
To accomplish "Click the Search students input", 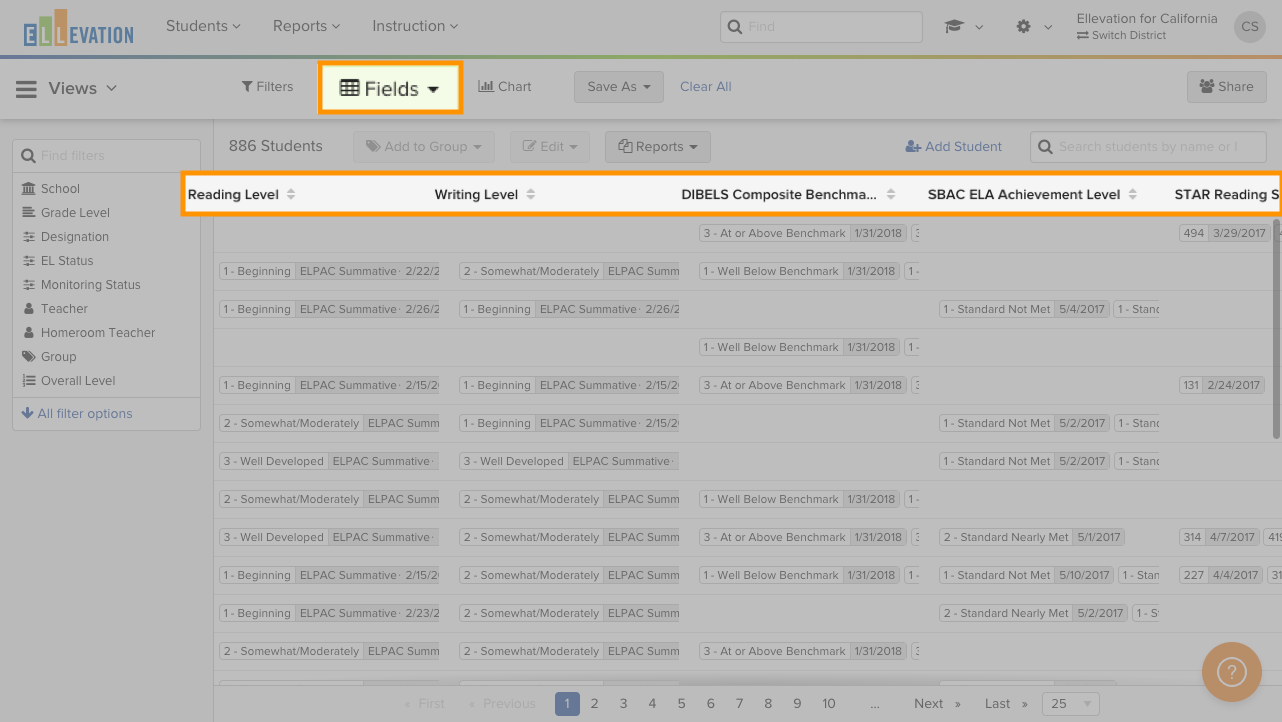I will point(1148,147).
